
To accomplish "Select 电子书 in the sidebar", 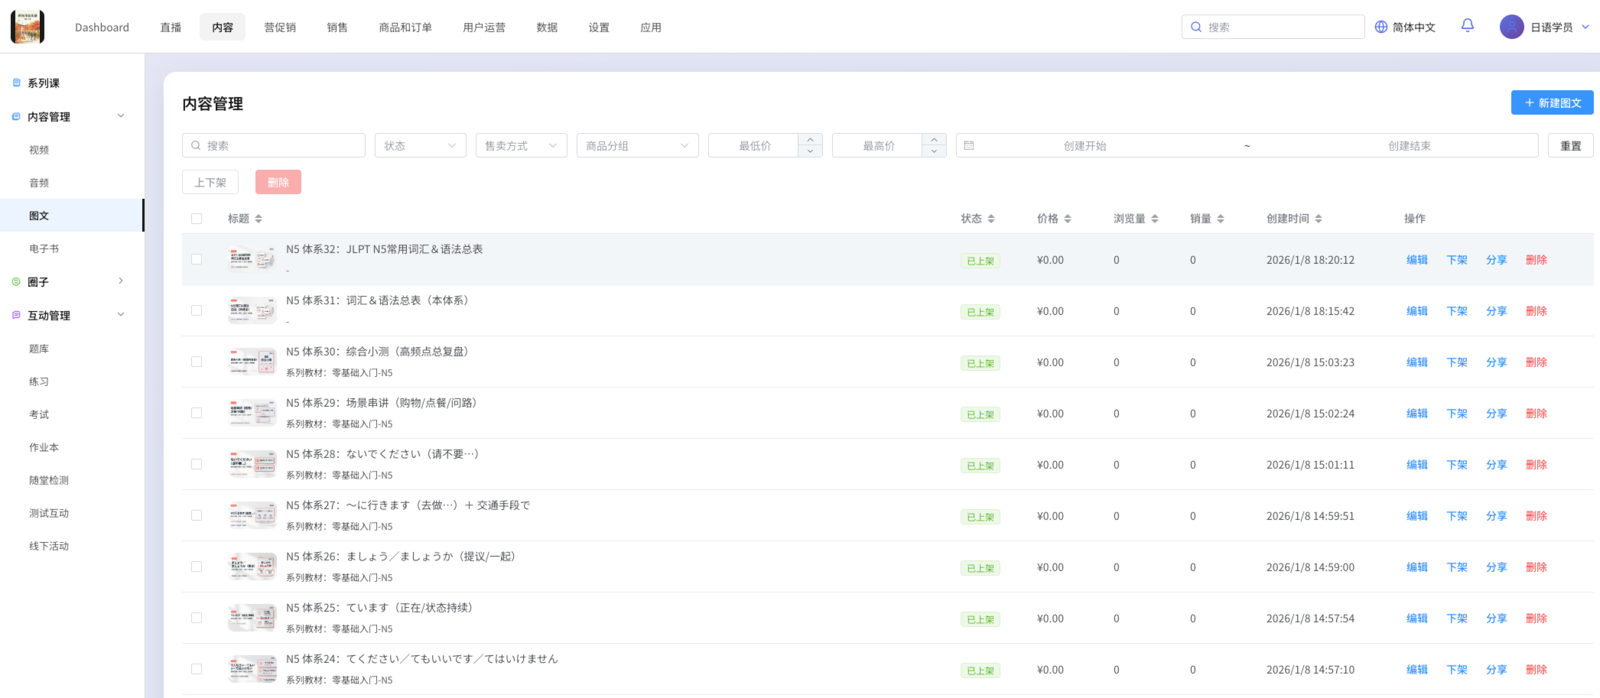I will click(44, 248).
